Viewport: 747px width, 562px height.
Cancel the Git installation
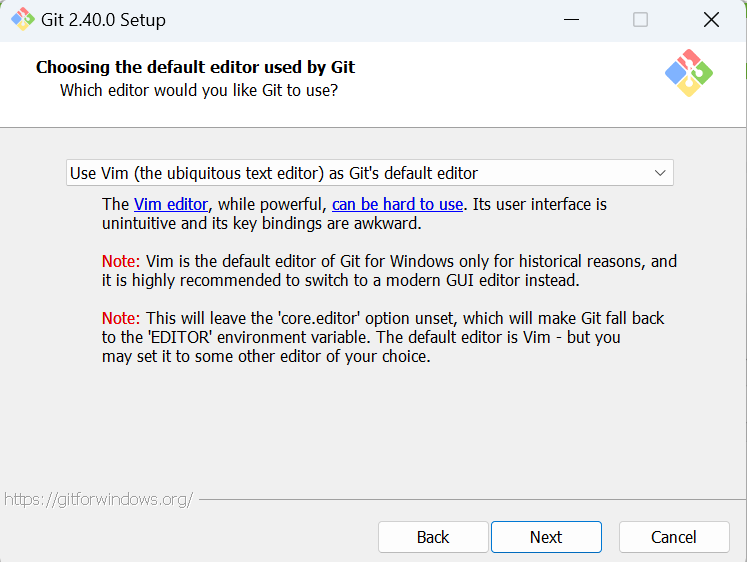click(674, 537)
